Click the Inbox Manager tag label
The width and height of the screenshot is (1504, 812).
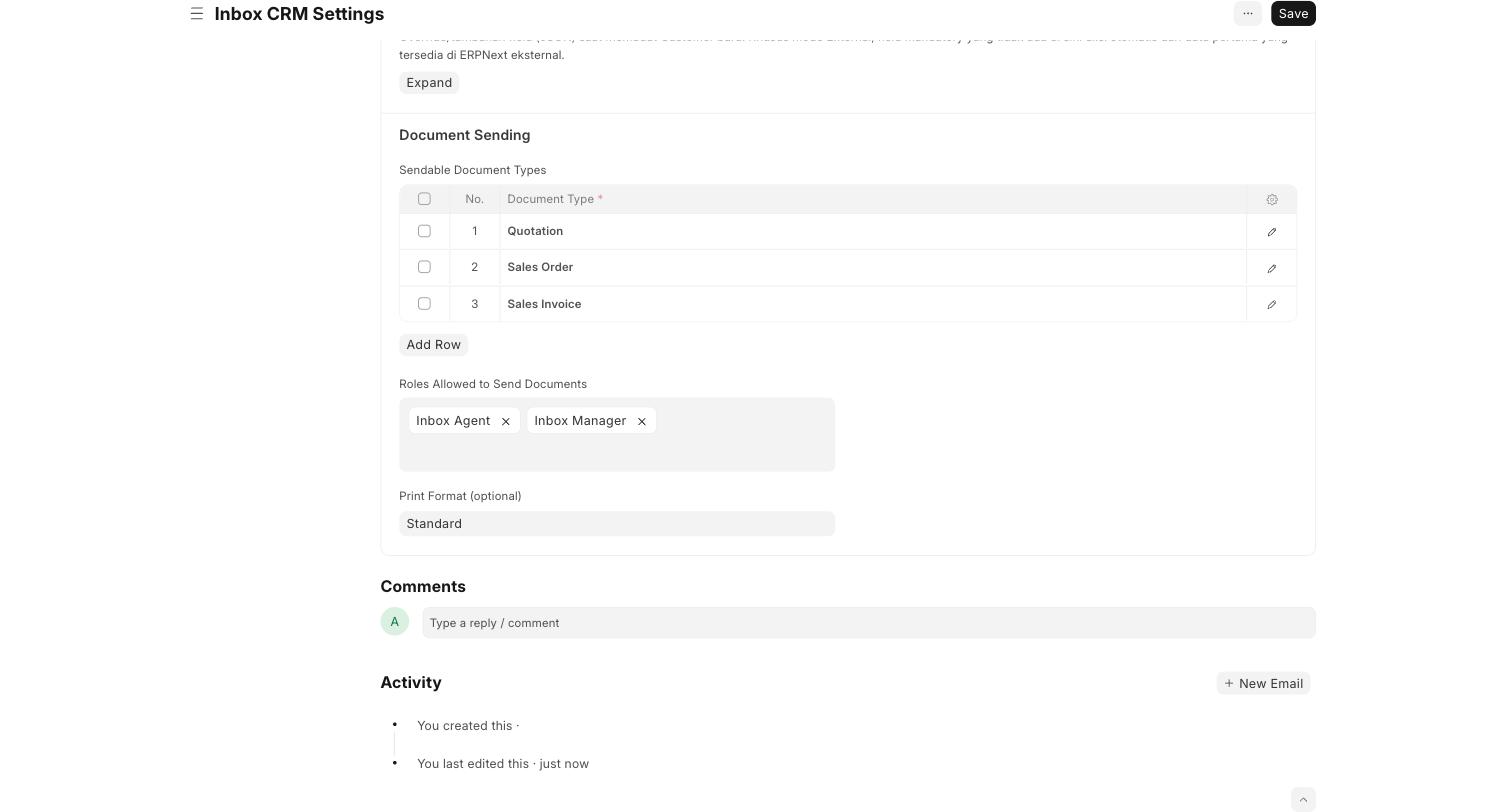[580, 421]
